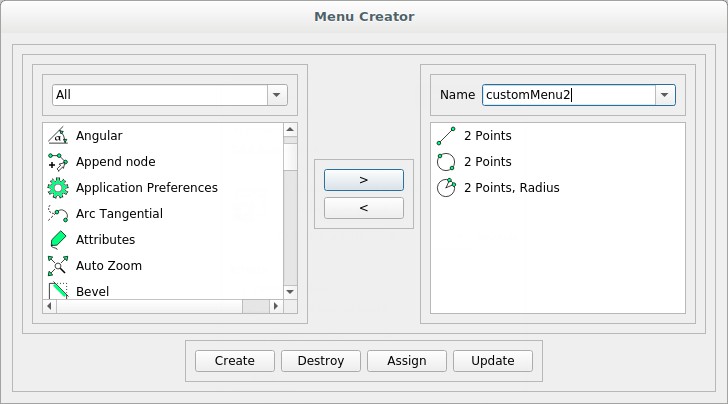Click the Arc Tangential icon
Image resolution: width=728 pixels, height=404 pixels.
58,214
